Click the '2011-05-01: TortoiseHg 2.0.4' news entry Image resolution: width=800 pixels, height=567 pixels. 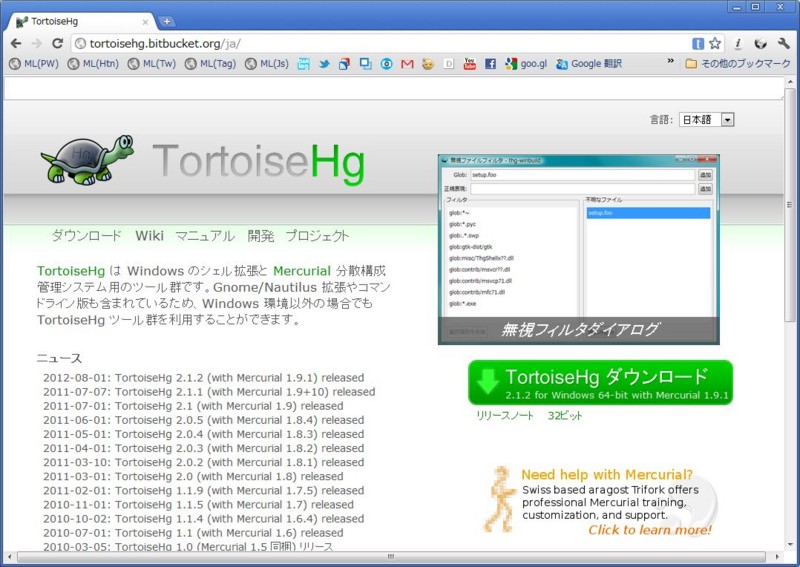coord(204,434)
